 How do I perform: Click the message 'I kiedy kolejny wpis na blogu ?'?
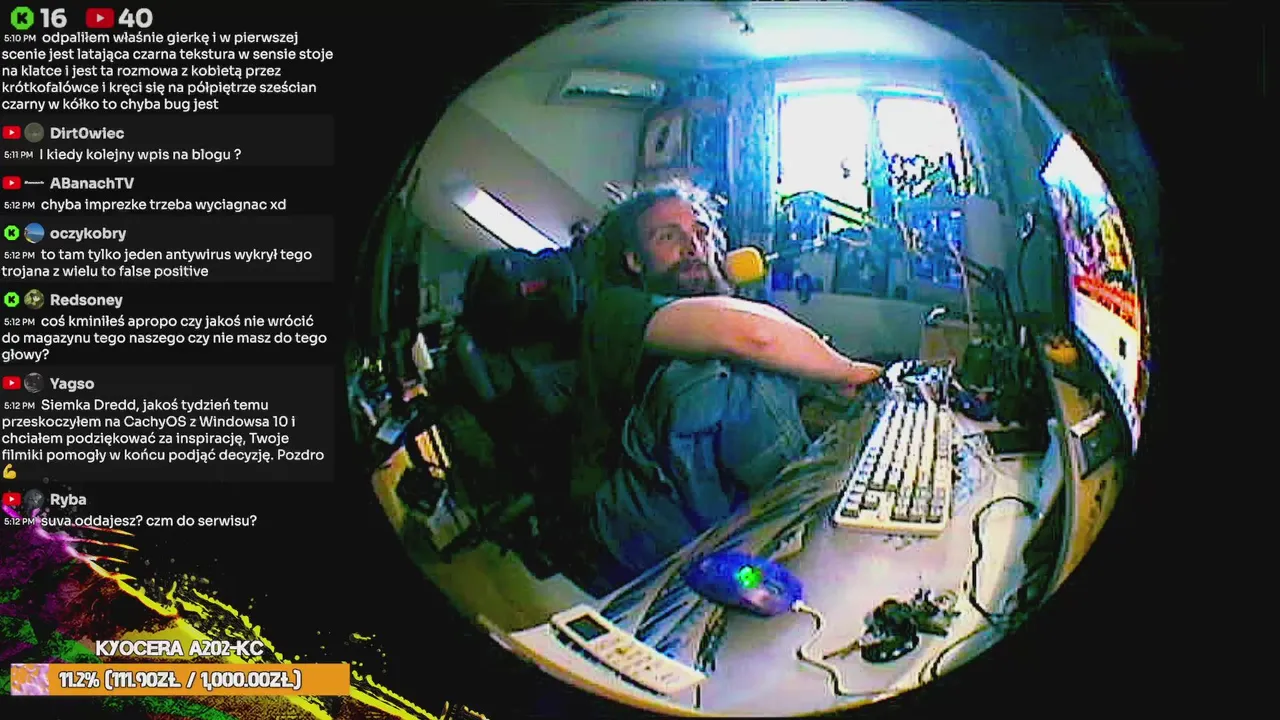point(140,155)
